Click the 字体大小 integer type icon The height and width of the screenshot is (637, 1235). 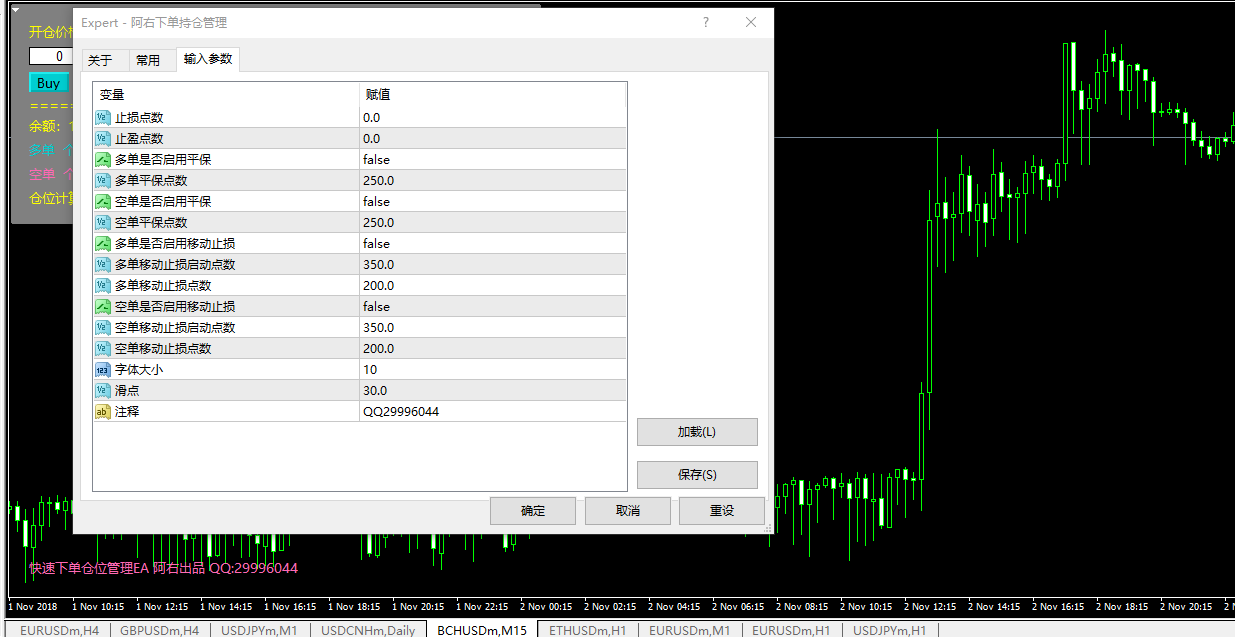(103, 370)
